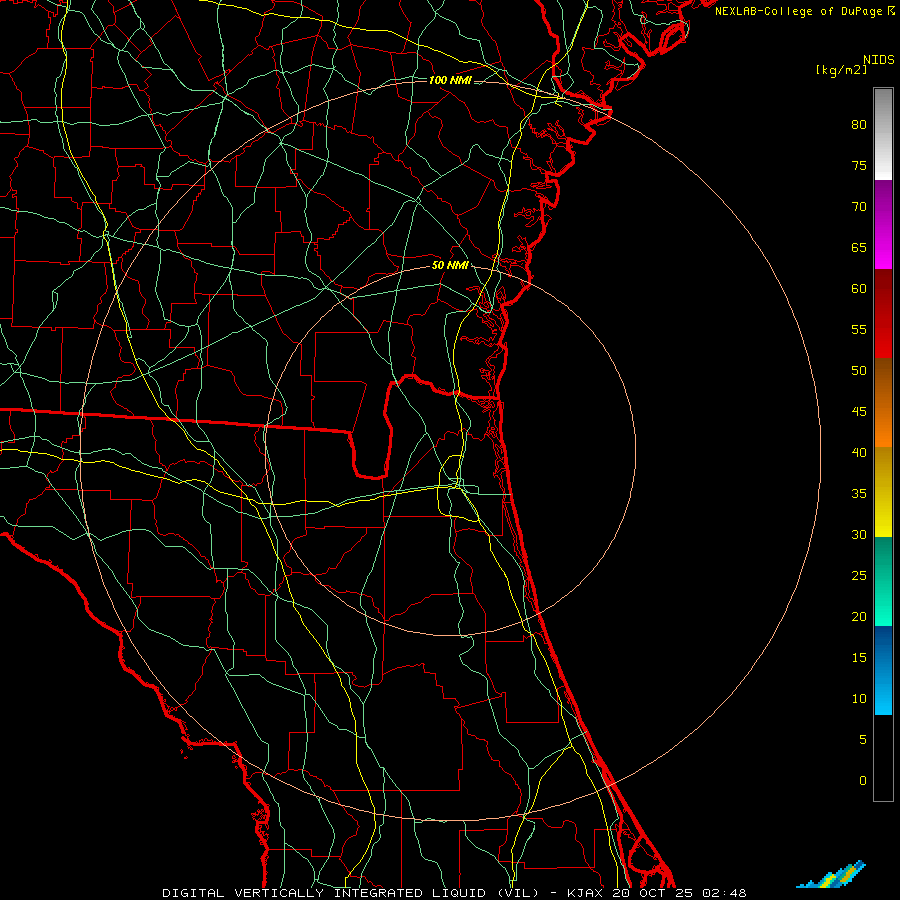The height and width of the screenshot is (900, 900).
Task: Click the scale value "25"
Action: [x=859, y=575]
